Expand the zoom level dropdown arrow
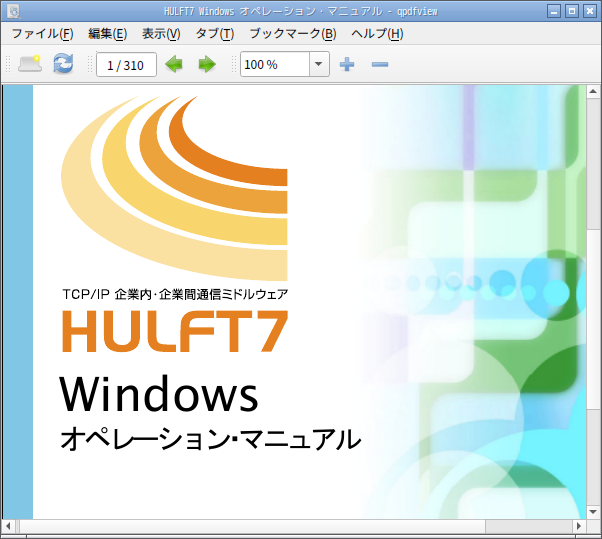Image resolution: width=602 pixels, height=539 pixels. point(319,64)
